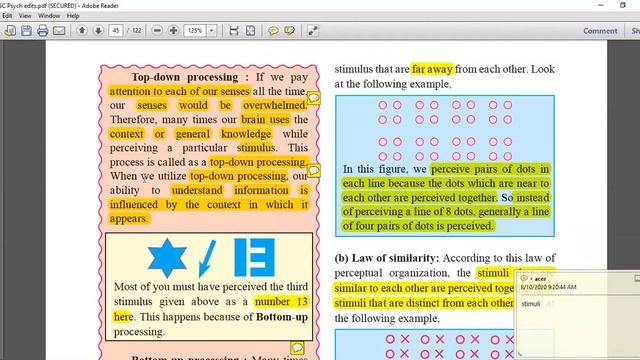Open sticky note beside 'top-down processing.'
640x360 pixels.
tap(313, 171)
